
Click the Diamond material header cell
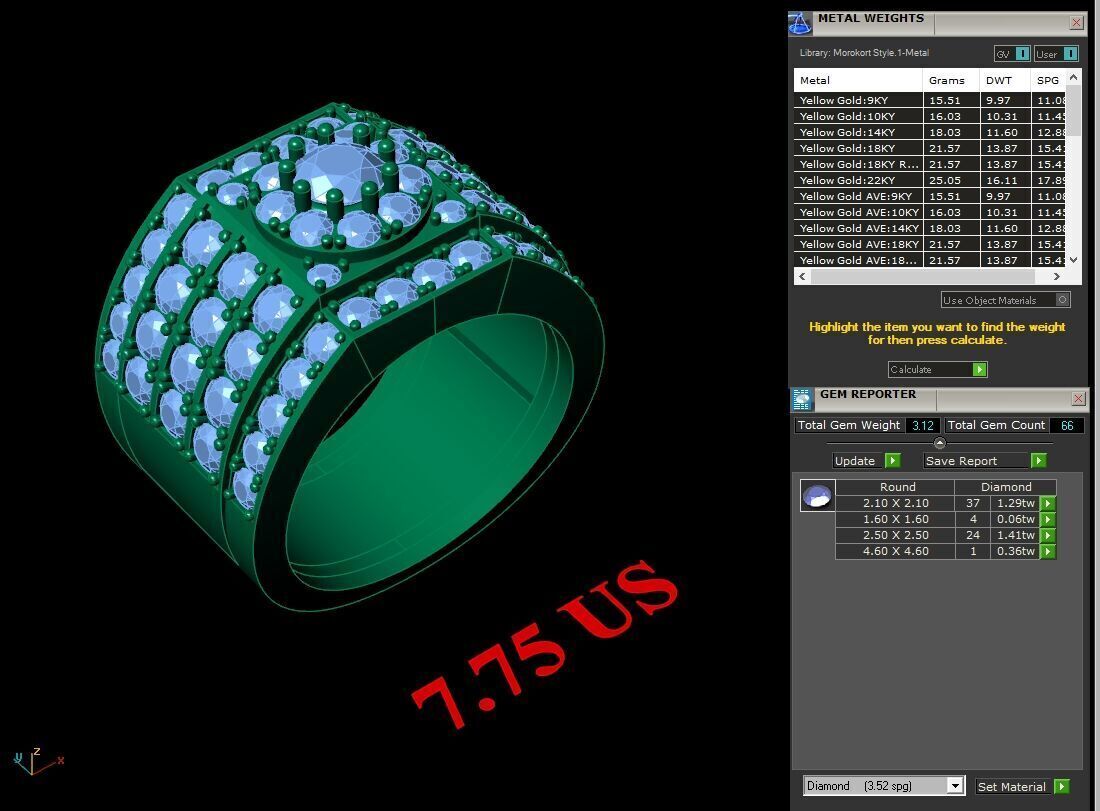[x=1006, y=487]
